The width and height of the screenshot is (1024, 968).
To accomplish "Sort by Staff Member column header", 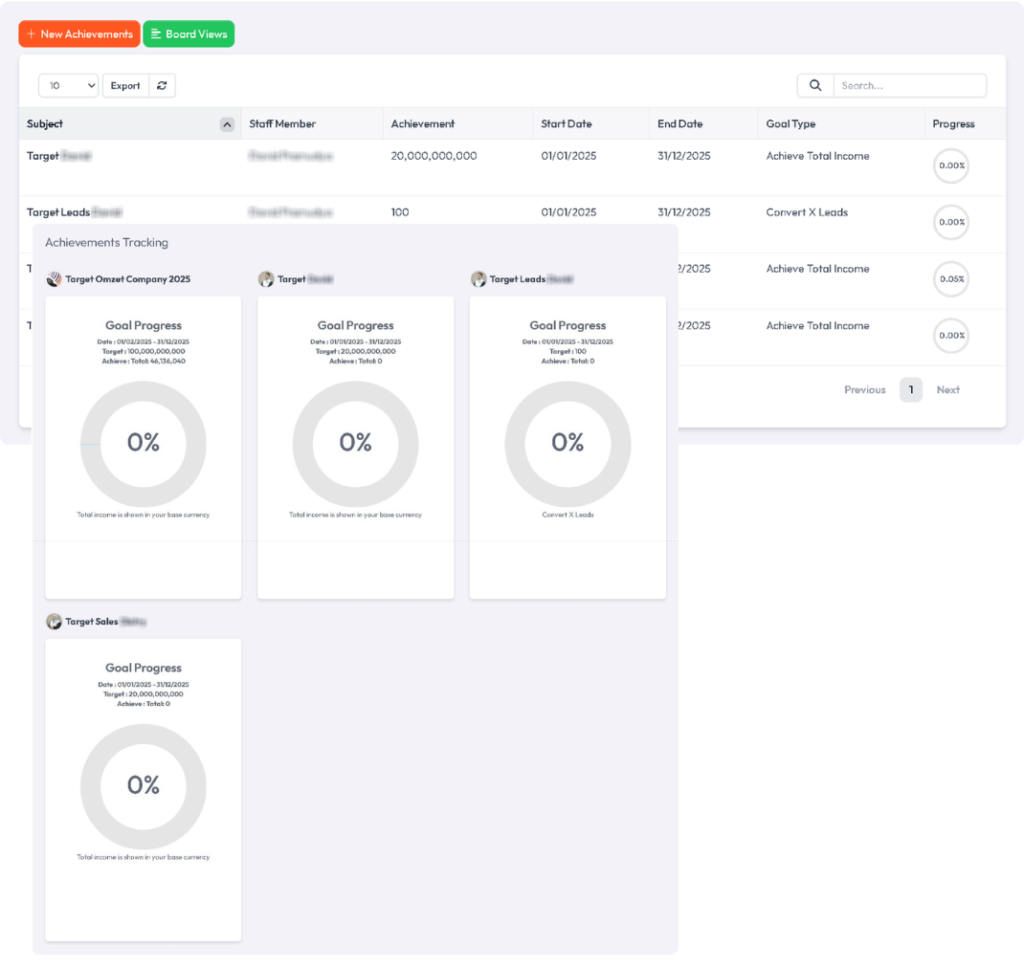I will 282,124.
